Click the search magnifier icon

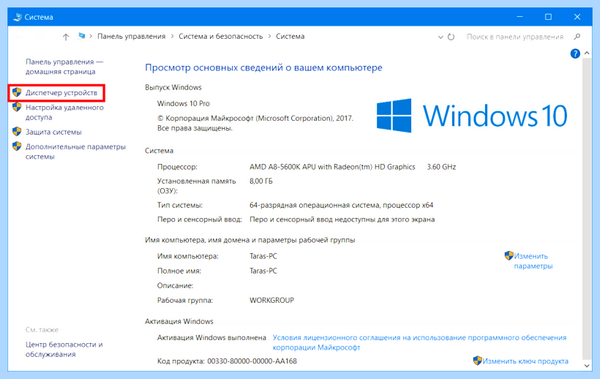pyautogui.click(x=577, y=37)
